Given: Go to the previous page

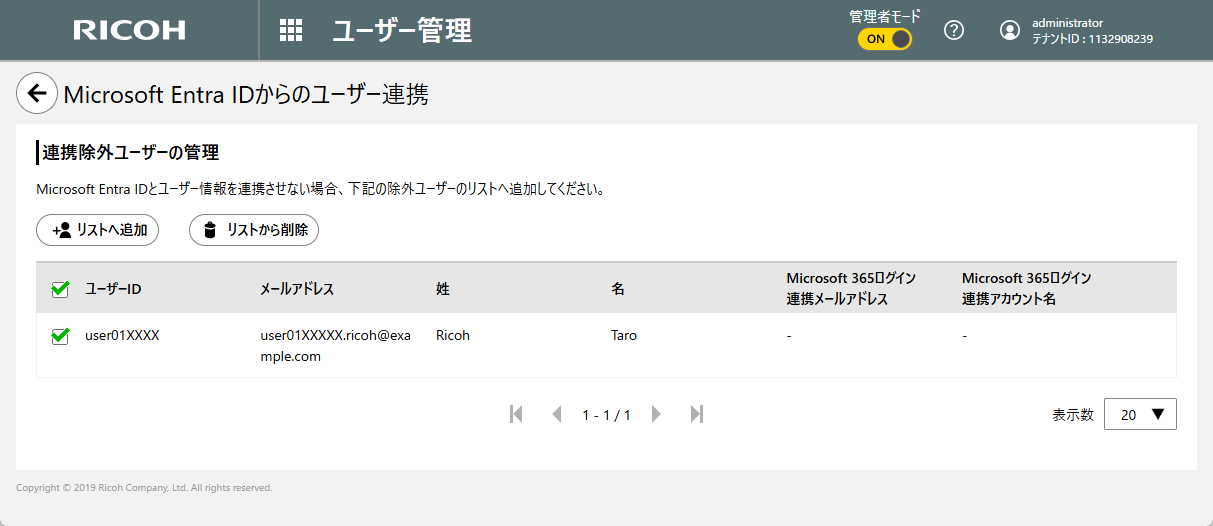Looking at the screenshot, I should (557, 414).
